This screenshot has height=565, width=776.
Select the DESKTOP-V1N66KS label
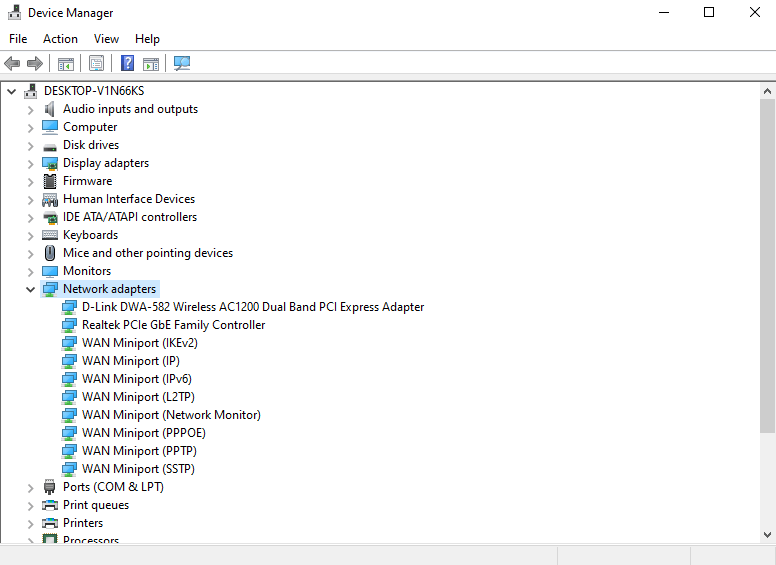point(94,91)
